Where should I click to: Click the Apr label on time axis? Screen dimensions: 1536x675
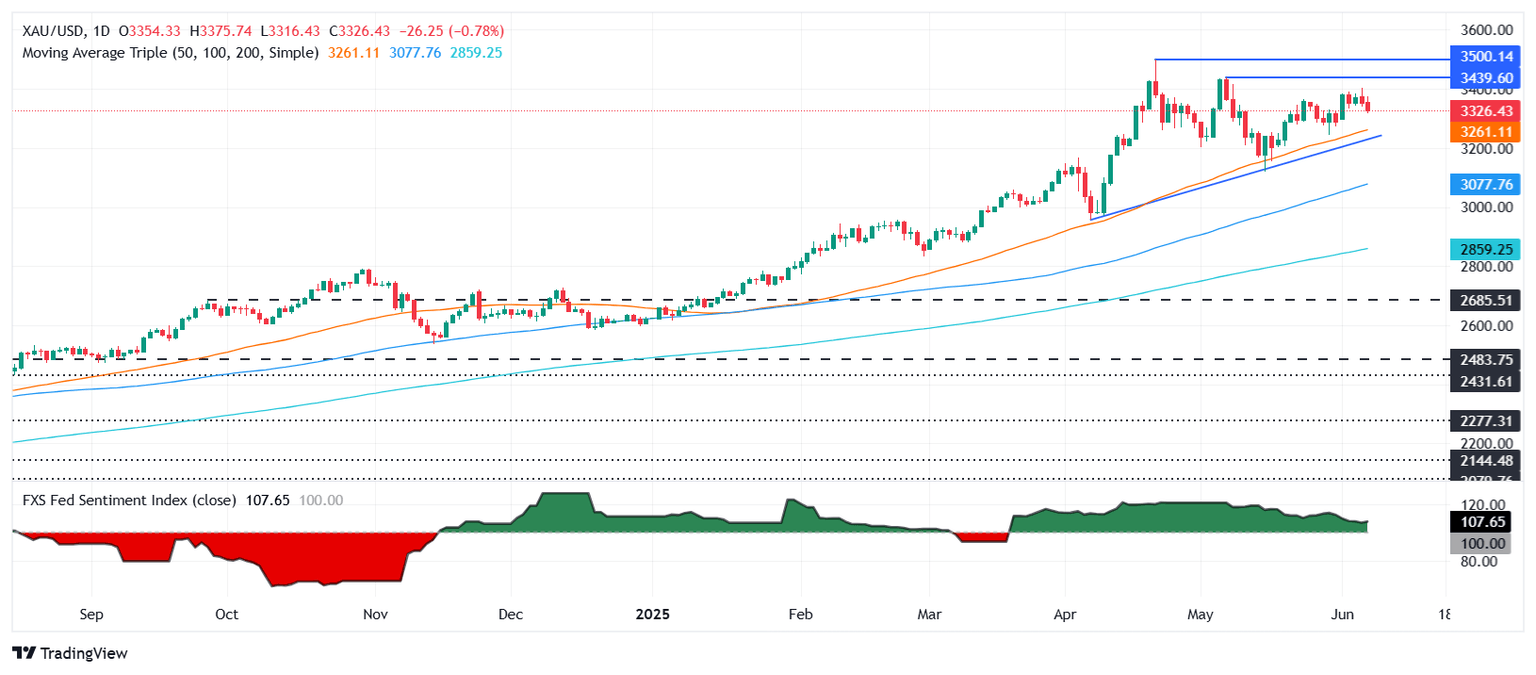(x=1065, y=614)
